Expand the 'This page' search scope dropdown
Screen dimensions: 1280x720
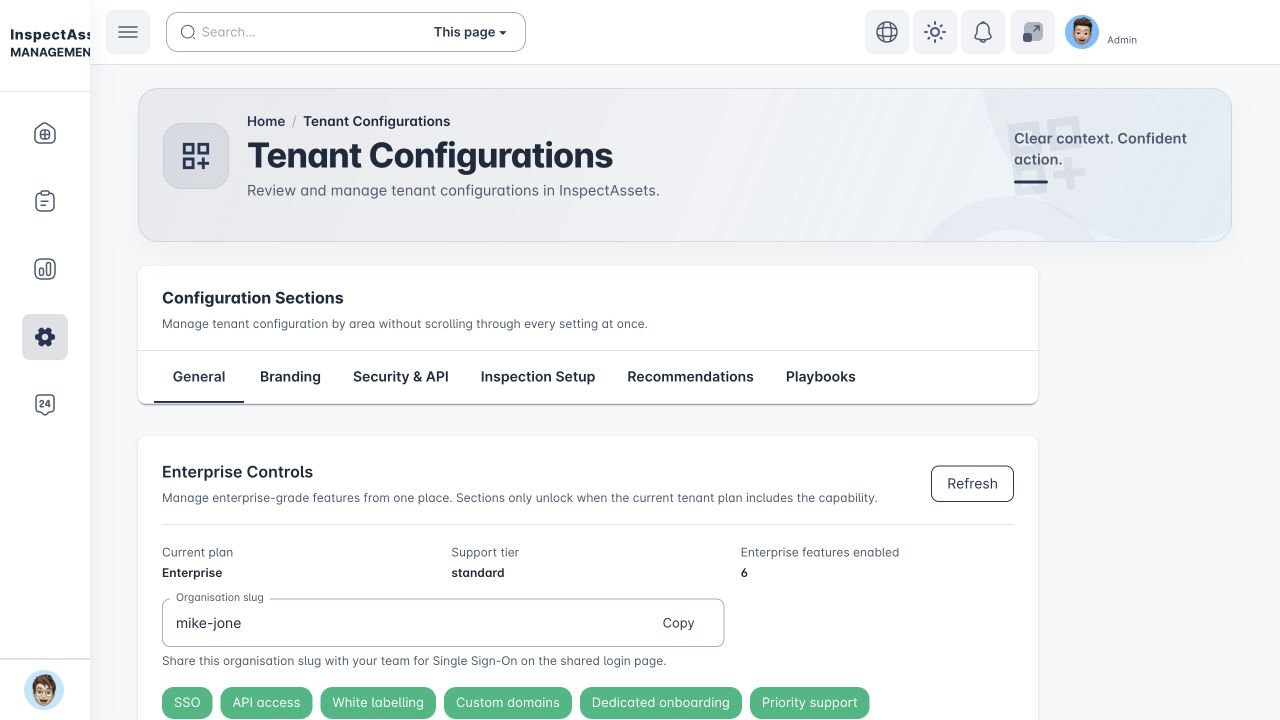[x=470, y=32]
